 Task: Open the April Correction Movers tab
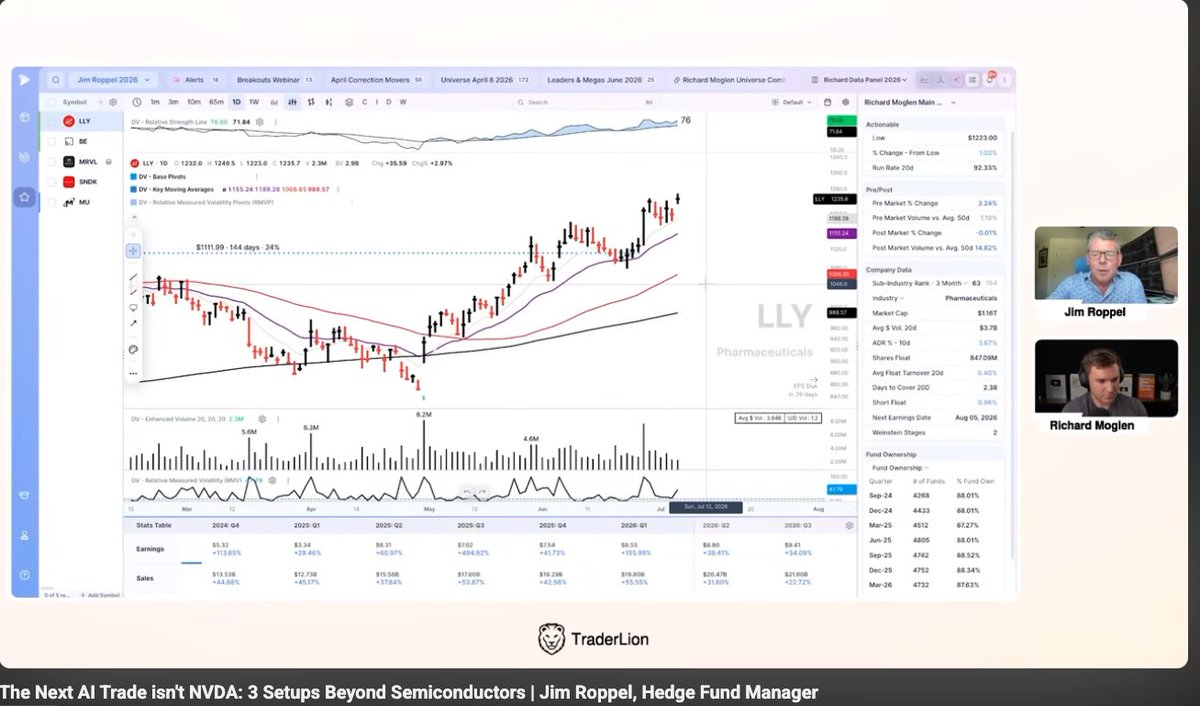coord(376,80)
